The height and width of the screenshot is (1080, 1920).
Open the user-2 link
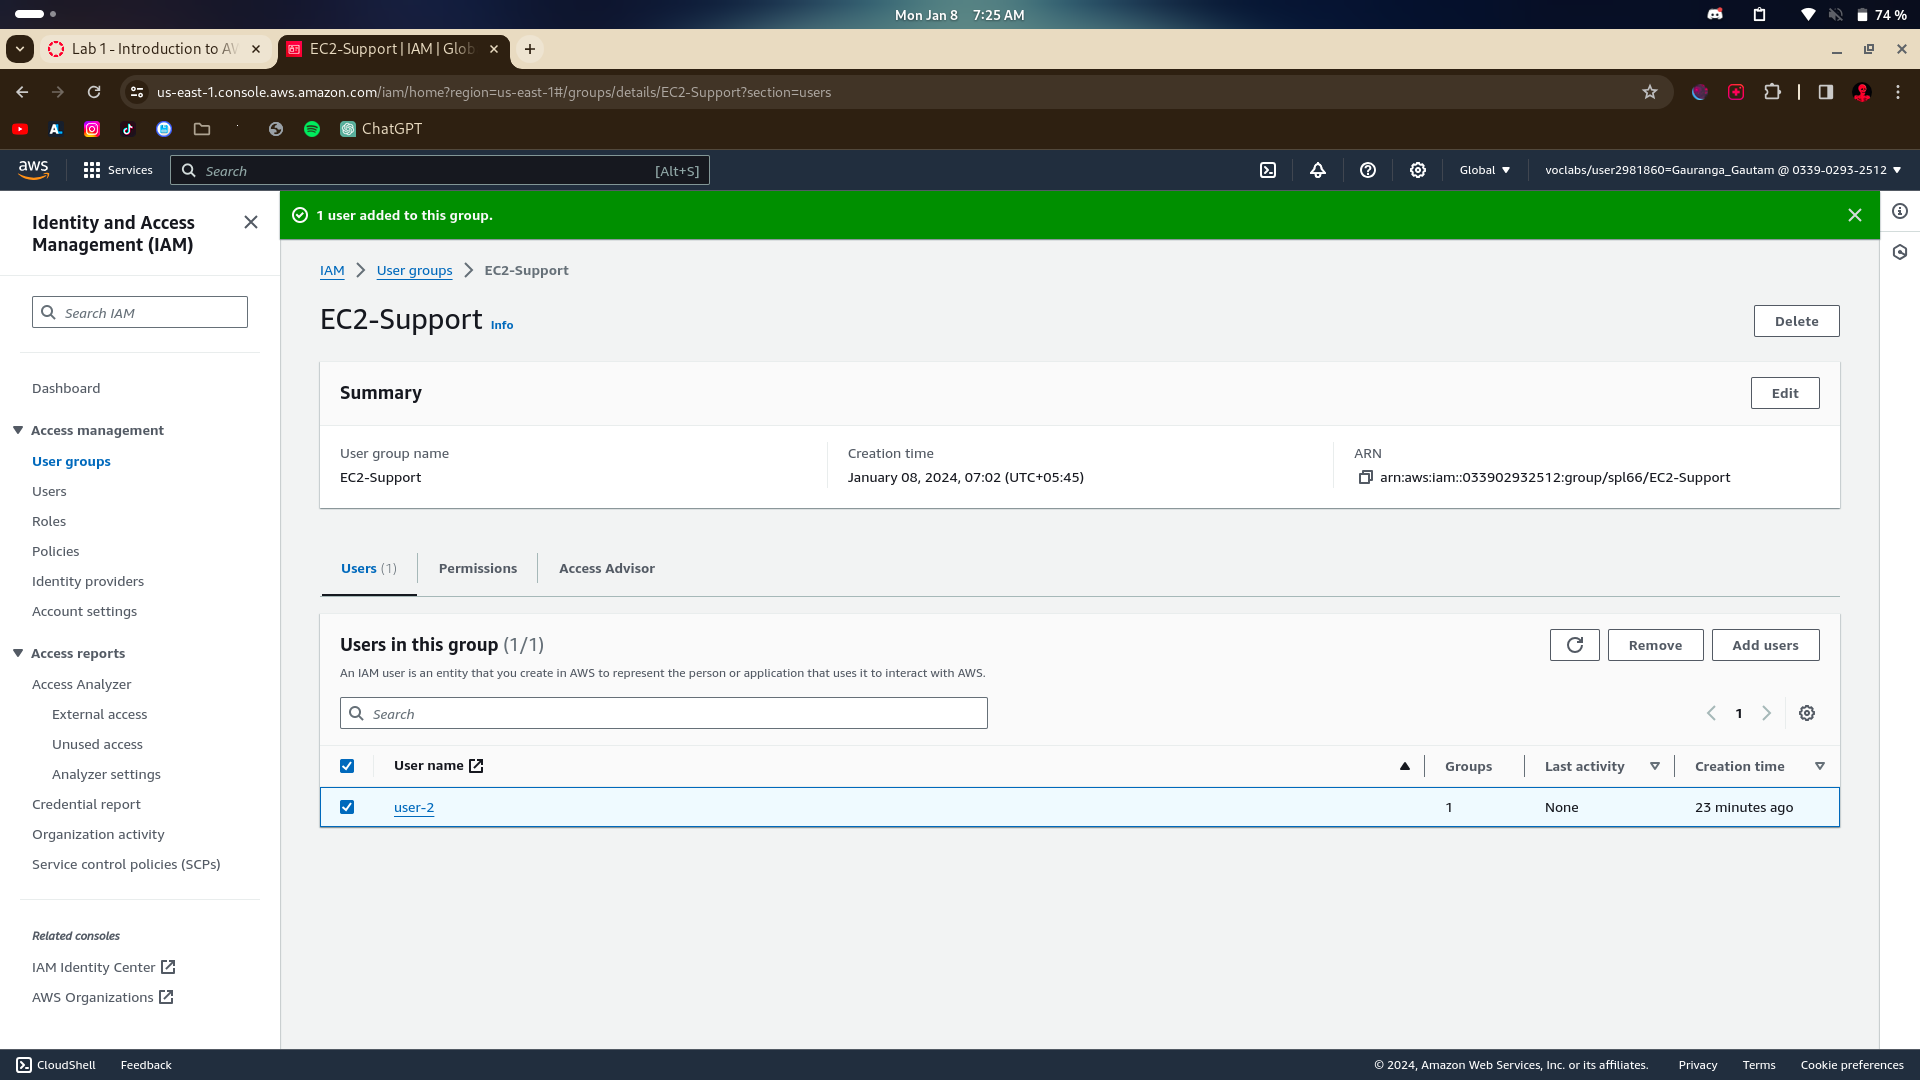414,807
